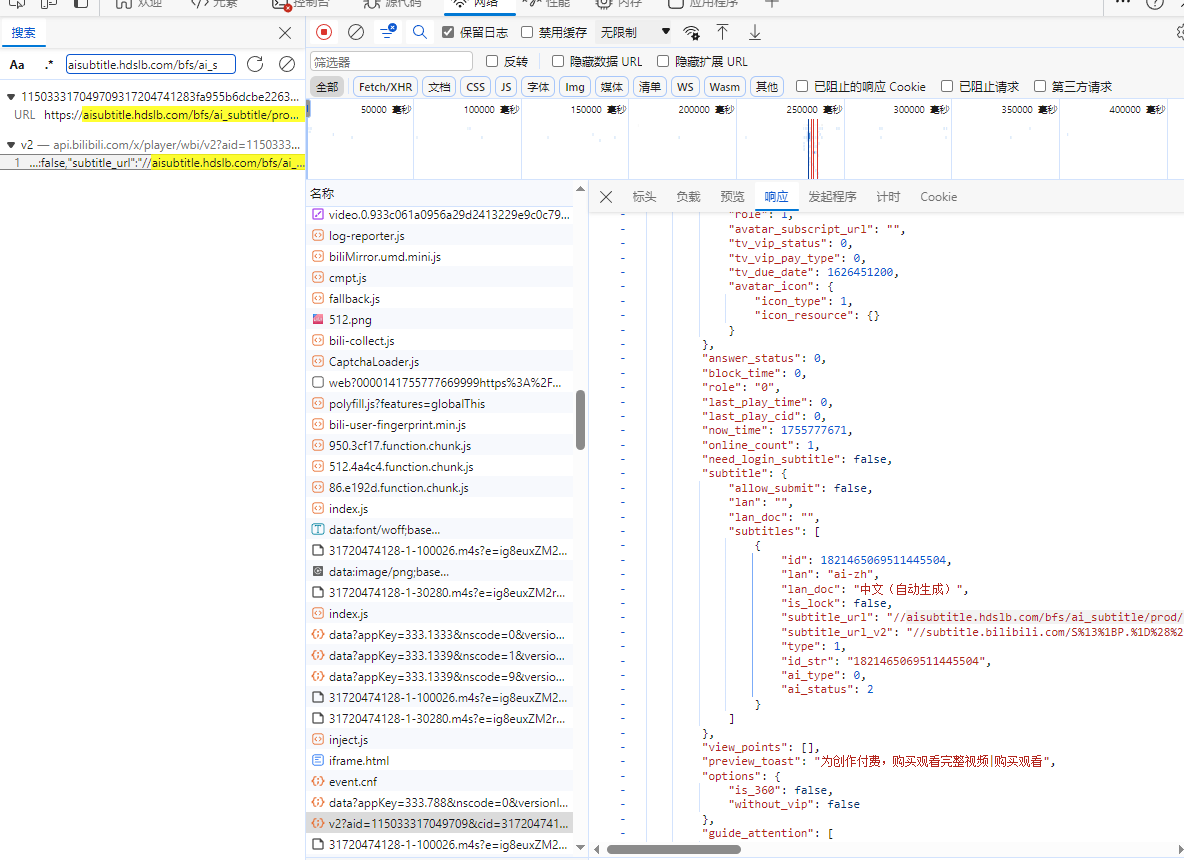Click the 筛选器 filter input field
The height and width of the screenshot is (860, 1184).
pos(391,62)
